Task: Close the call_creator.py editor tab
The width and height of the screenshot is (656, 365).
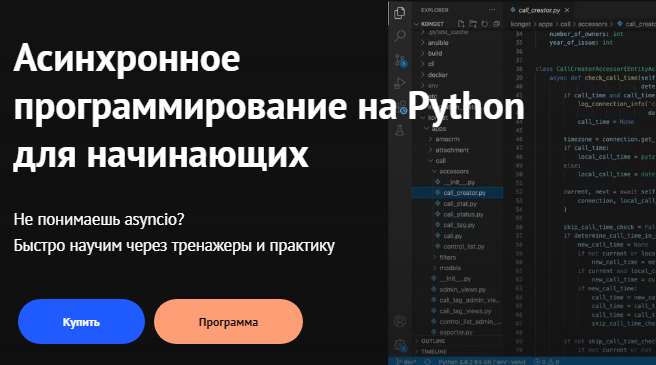Action: (x=567, y=10)
